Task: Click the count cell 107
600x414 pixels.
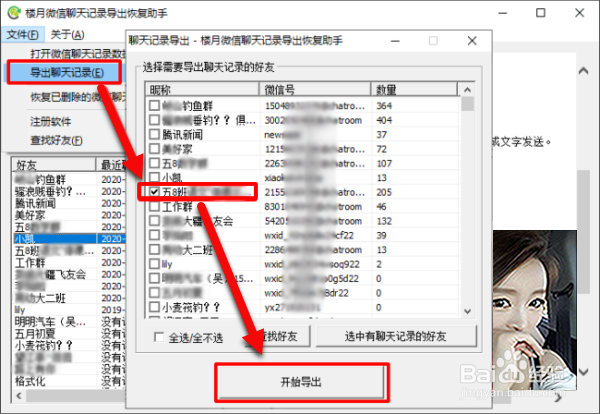Action: 384,164
